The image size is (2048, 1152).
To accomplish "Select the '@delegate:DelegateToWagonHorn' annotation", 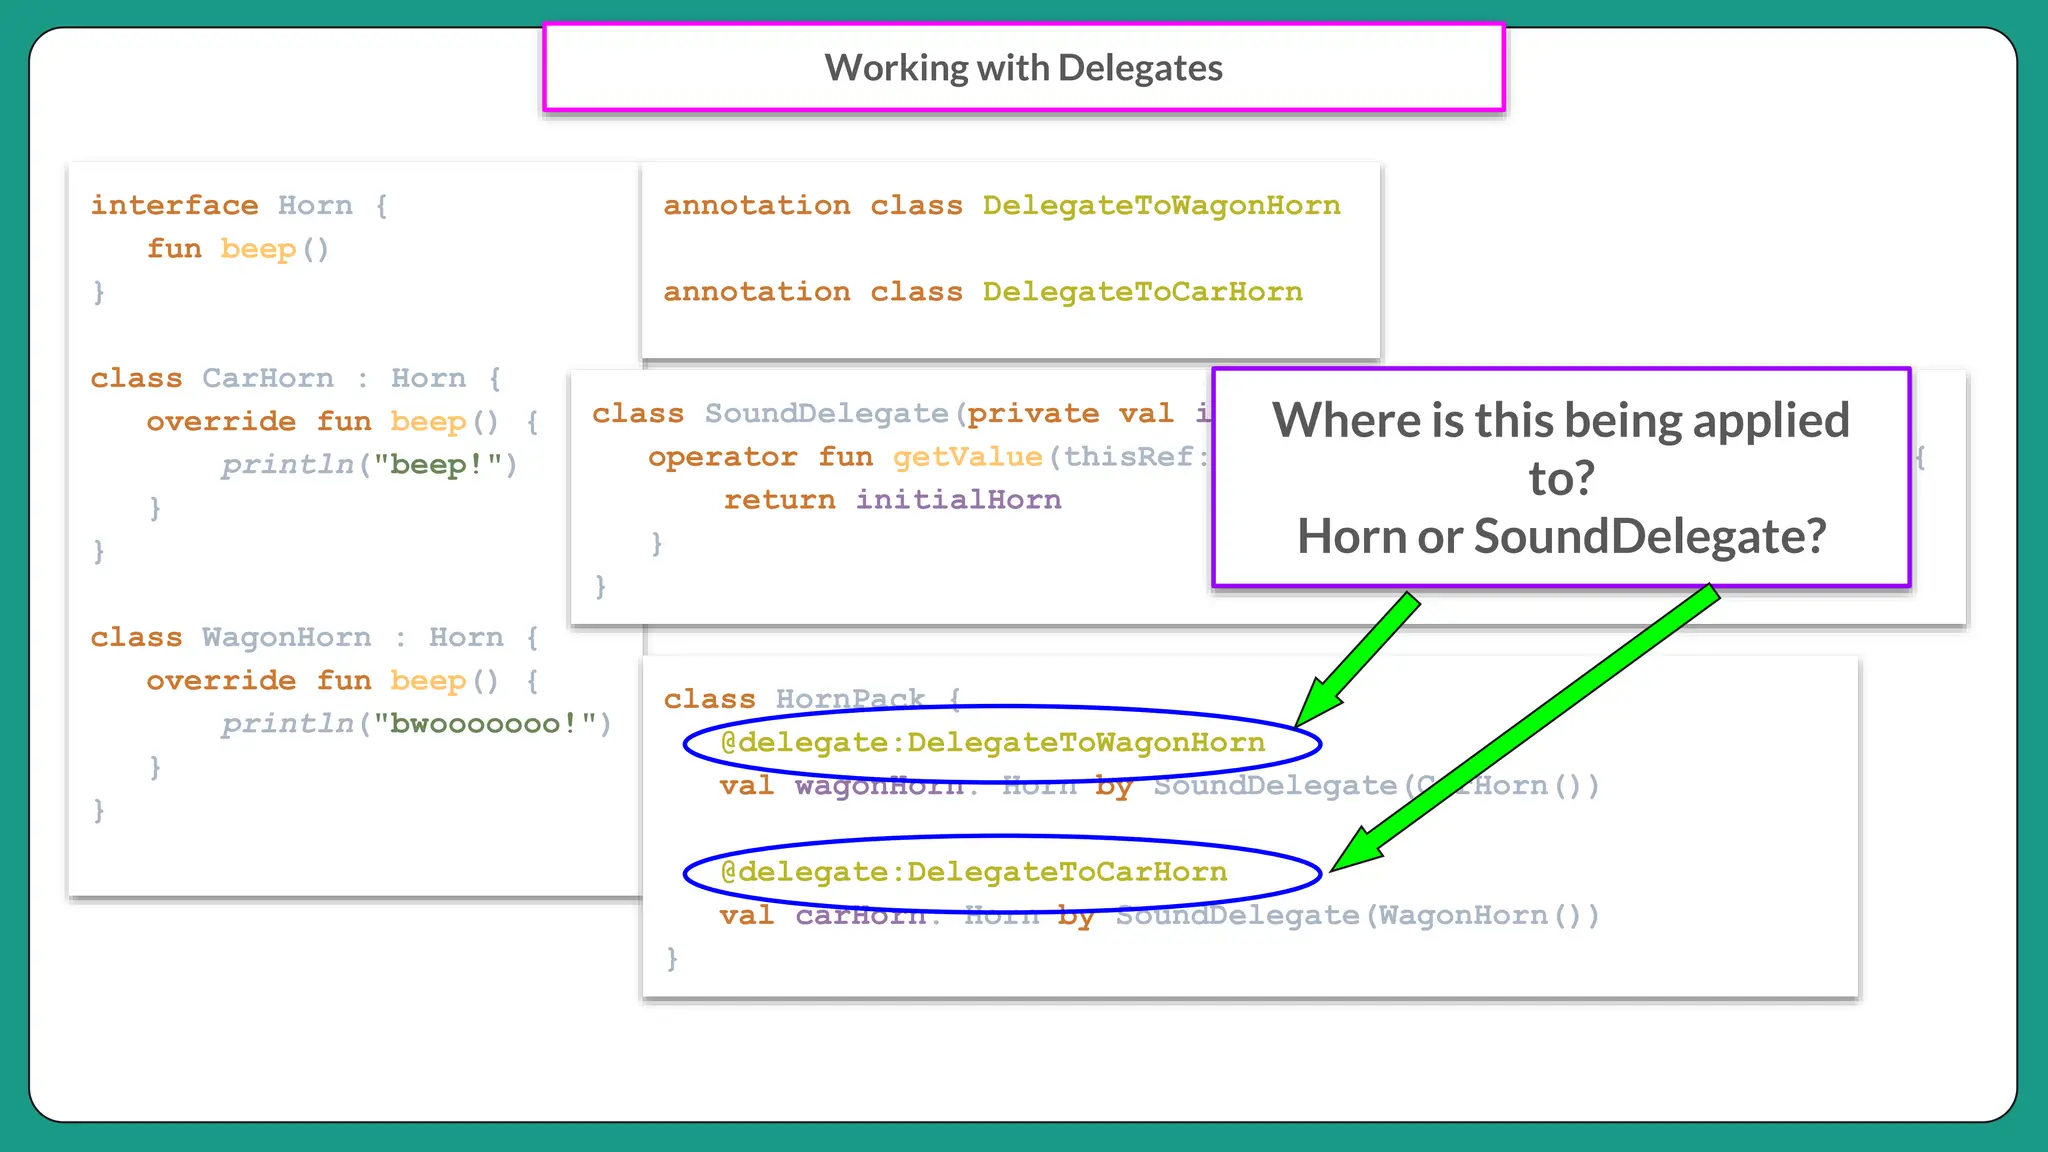I will [993, 742].
